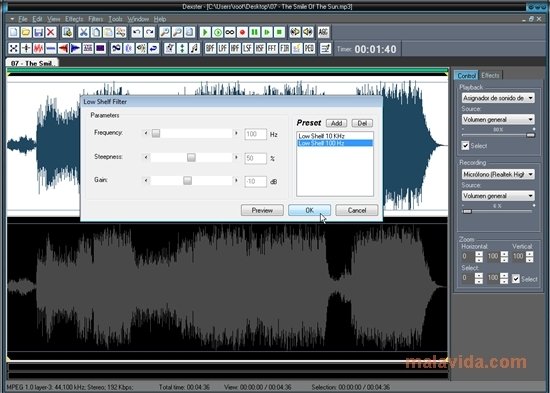Screen dimensions: 550x393
Task: Click the Frequency slider thumb
Action: (156, 133)
